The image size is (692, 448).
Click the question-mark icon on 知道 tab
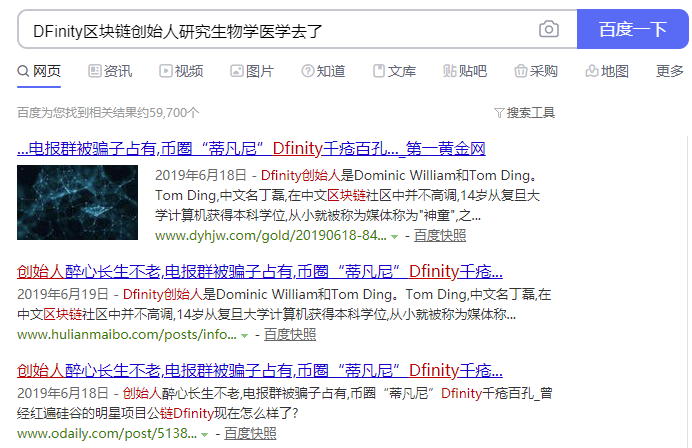click(308, 71)
